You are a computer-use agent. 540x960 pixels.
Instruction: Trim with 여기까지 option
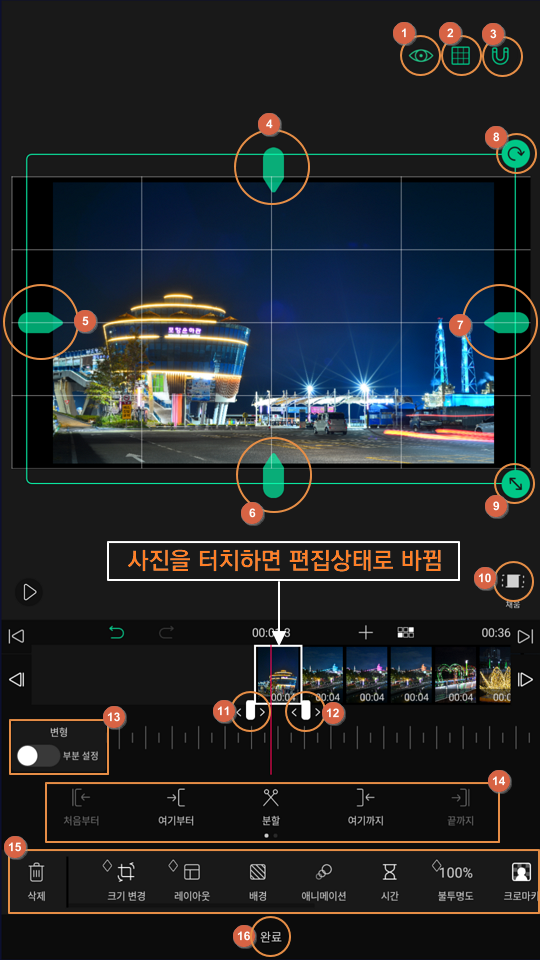[x=365, y=808]
